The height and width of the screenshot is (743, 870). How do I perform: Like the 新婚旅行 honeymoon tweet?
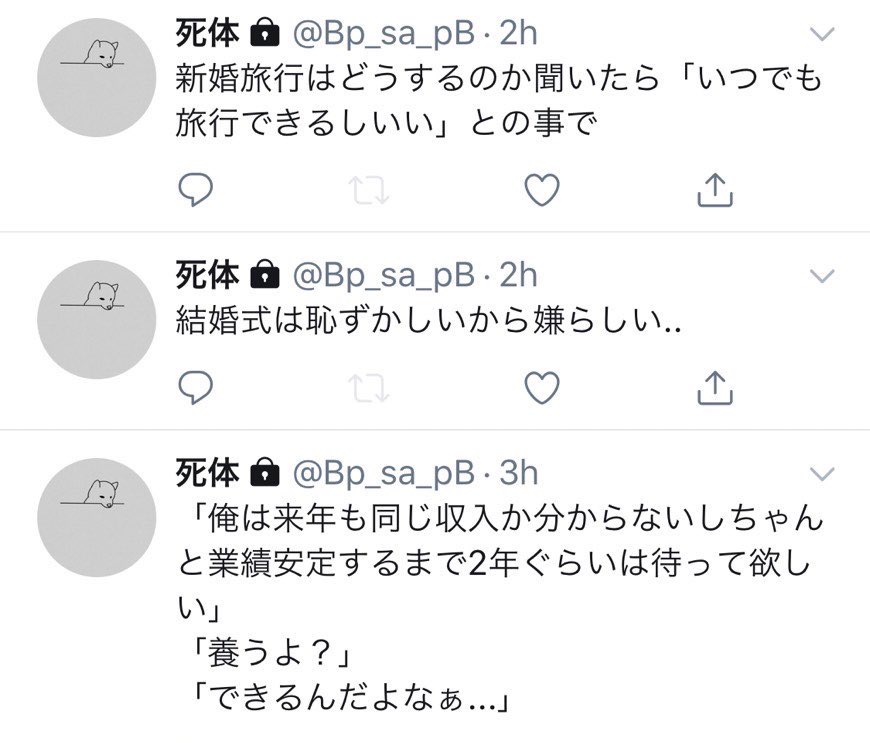[x=542, y=189]
